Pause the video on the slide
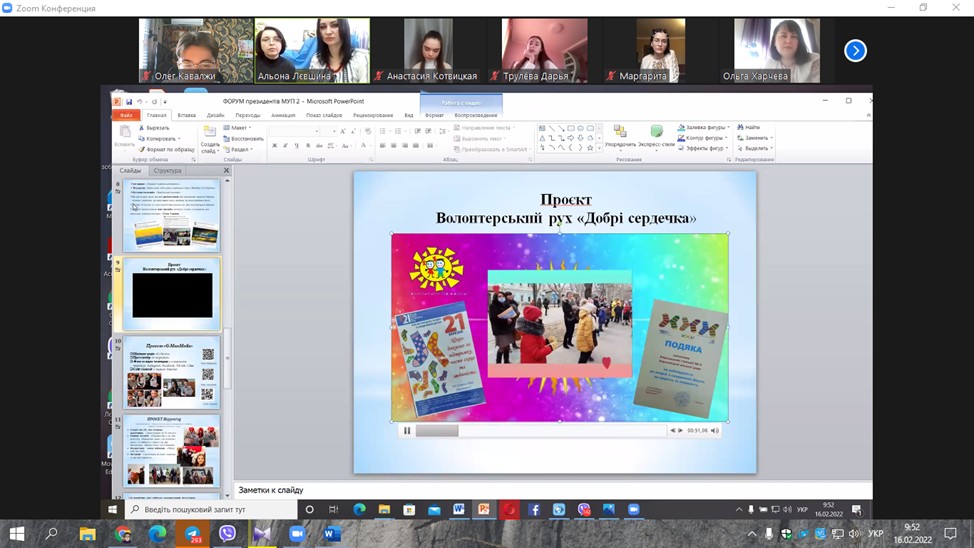Screen dimensions: 974x548 pos(407,431)
